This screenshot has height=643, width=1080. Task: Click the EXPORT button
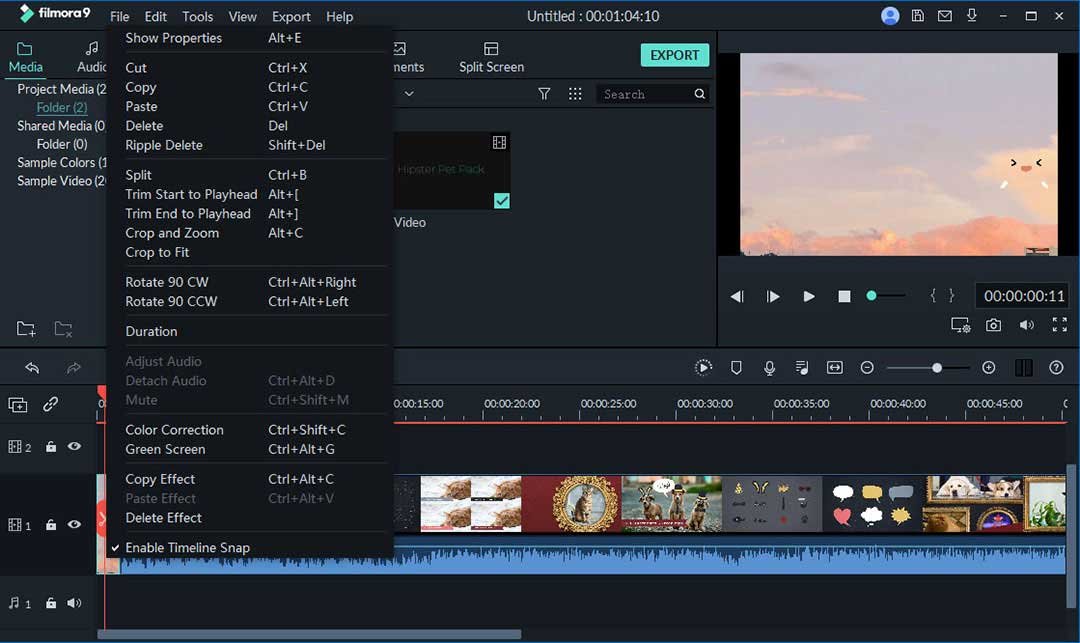click(675, 55)
